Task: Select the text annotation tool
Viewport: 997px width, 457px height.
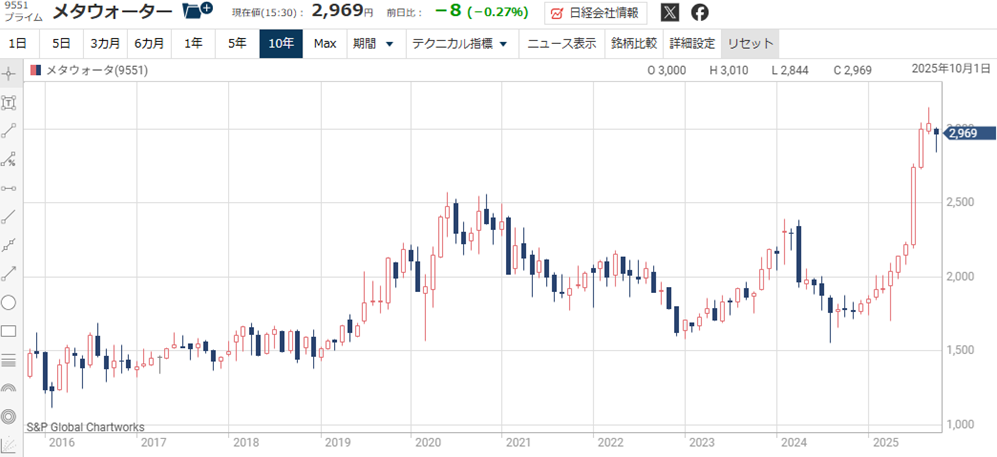Action: pos(9,102)
